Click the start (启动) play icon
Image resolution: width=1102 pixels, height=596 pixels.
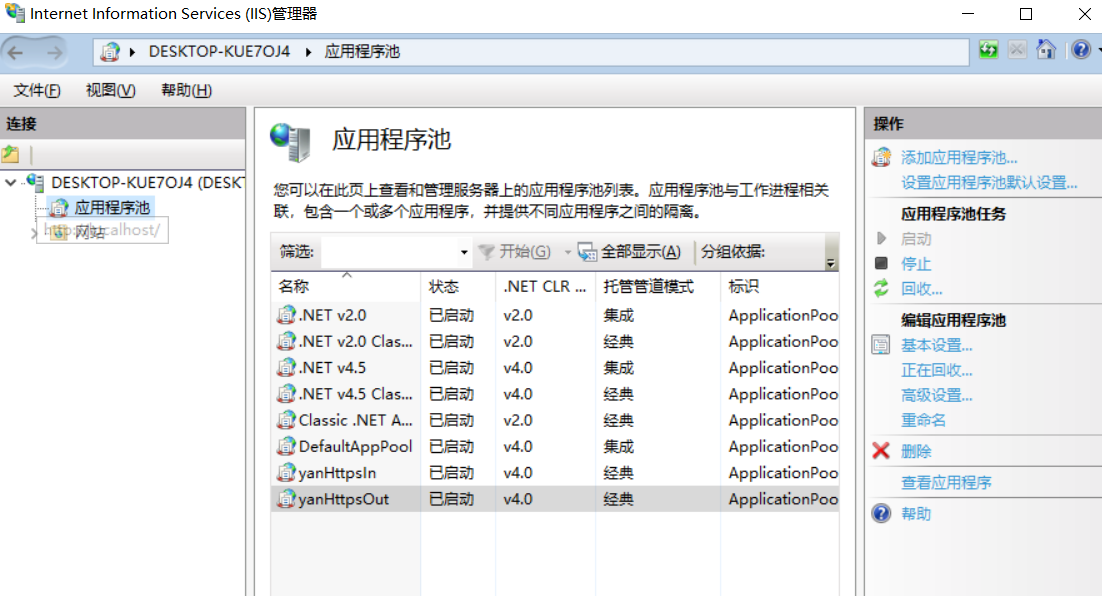pyautogui.click(x=881, y=239)
